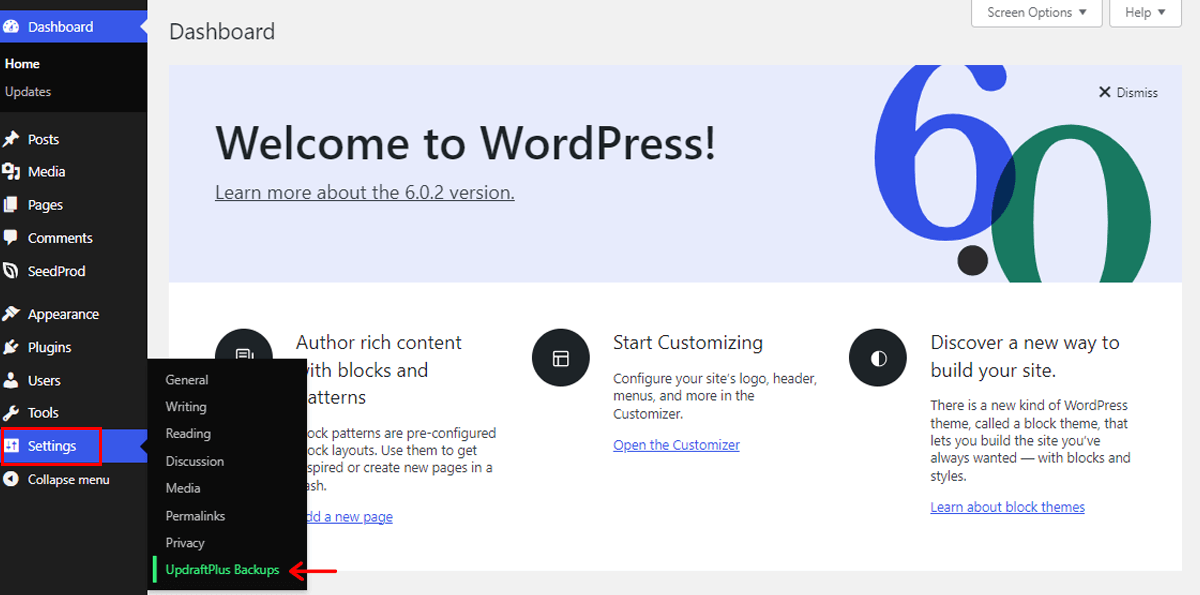The height and width of the screenshot is (595, 1200).
Task: Click the Dismiss link label
Action: pyautogui.click(x=1137, y=92)
